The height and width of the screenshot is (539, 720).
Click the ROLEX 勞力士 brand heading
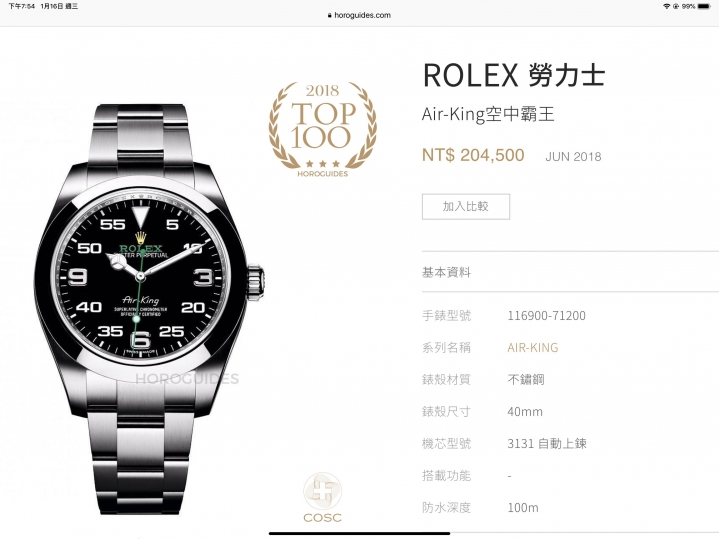[514, 75]
